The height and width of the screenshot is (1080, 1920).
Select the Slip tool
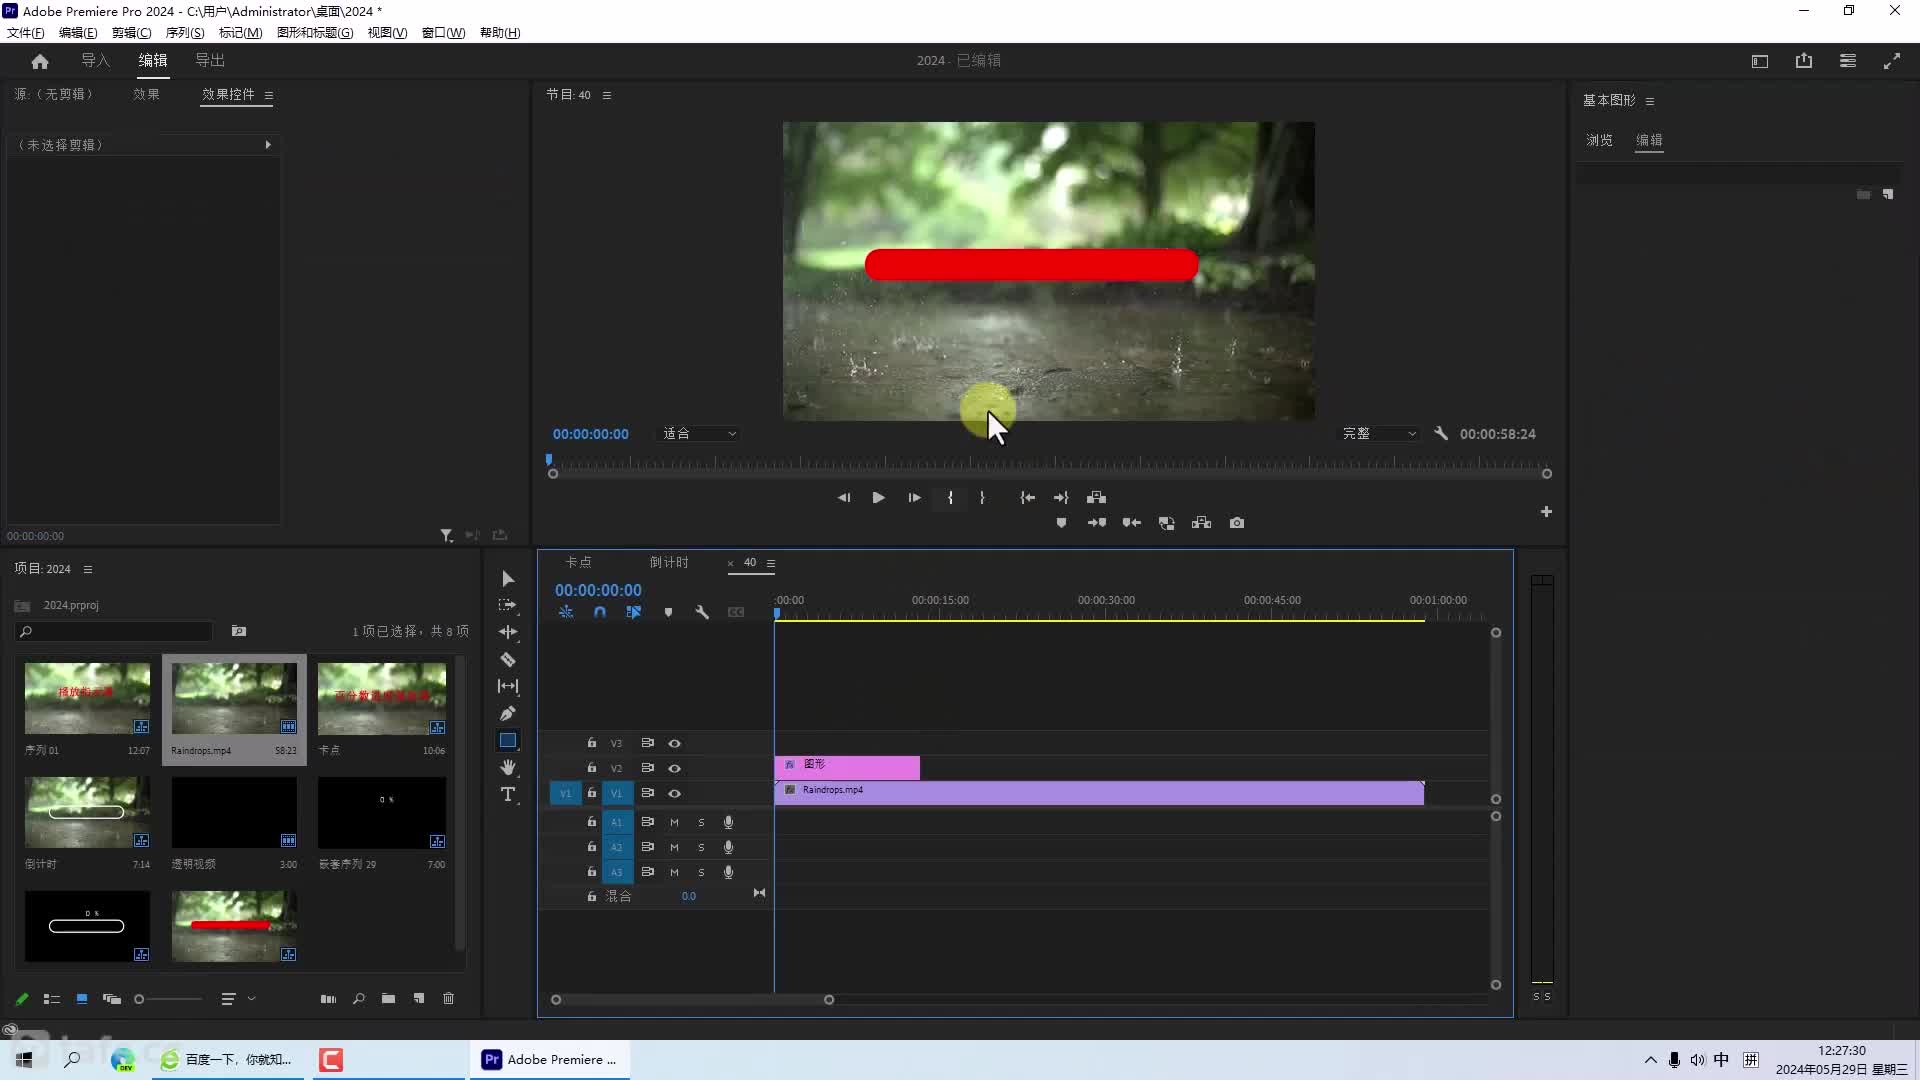pos(508,686)
